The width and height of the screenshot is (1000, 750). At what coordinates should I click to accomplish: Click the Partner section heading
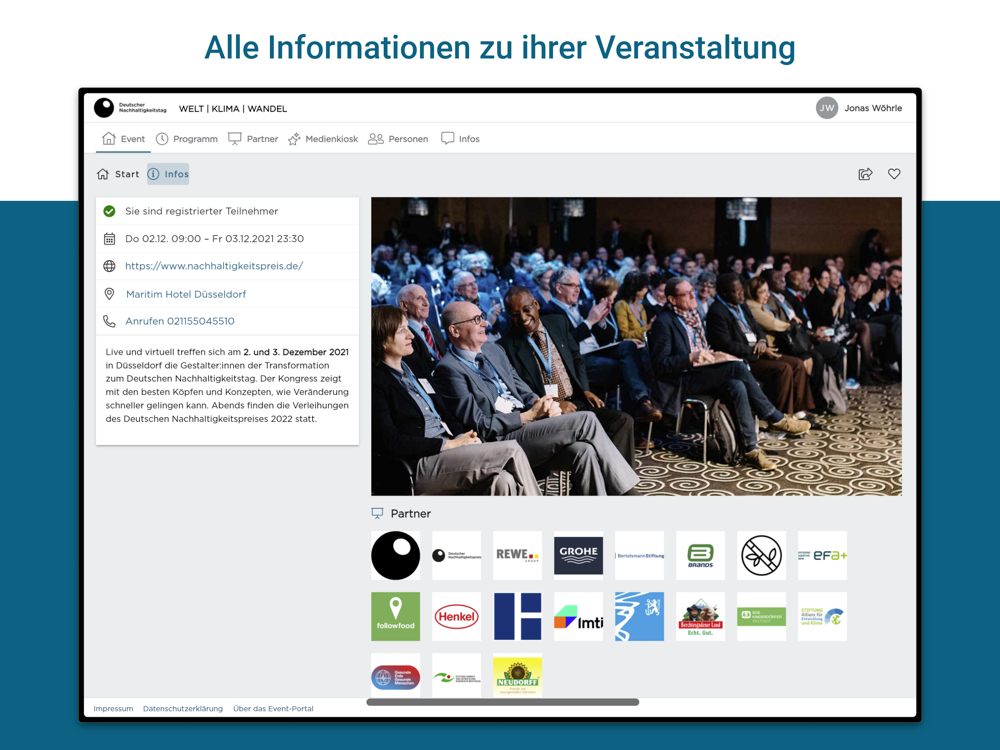401,513
